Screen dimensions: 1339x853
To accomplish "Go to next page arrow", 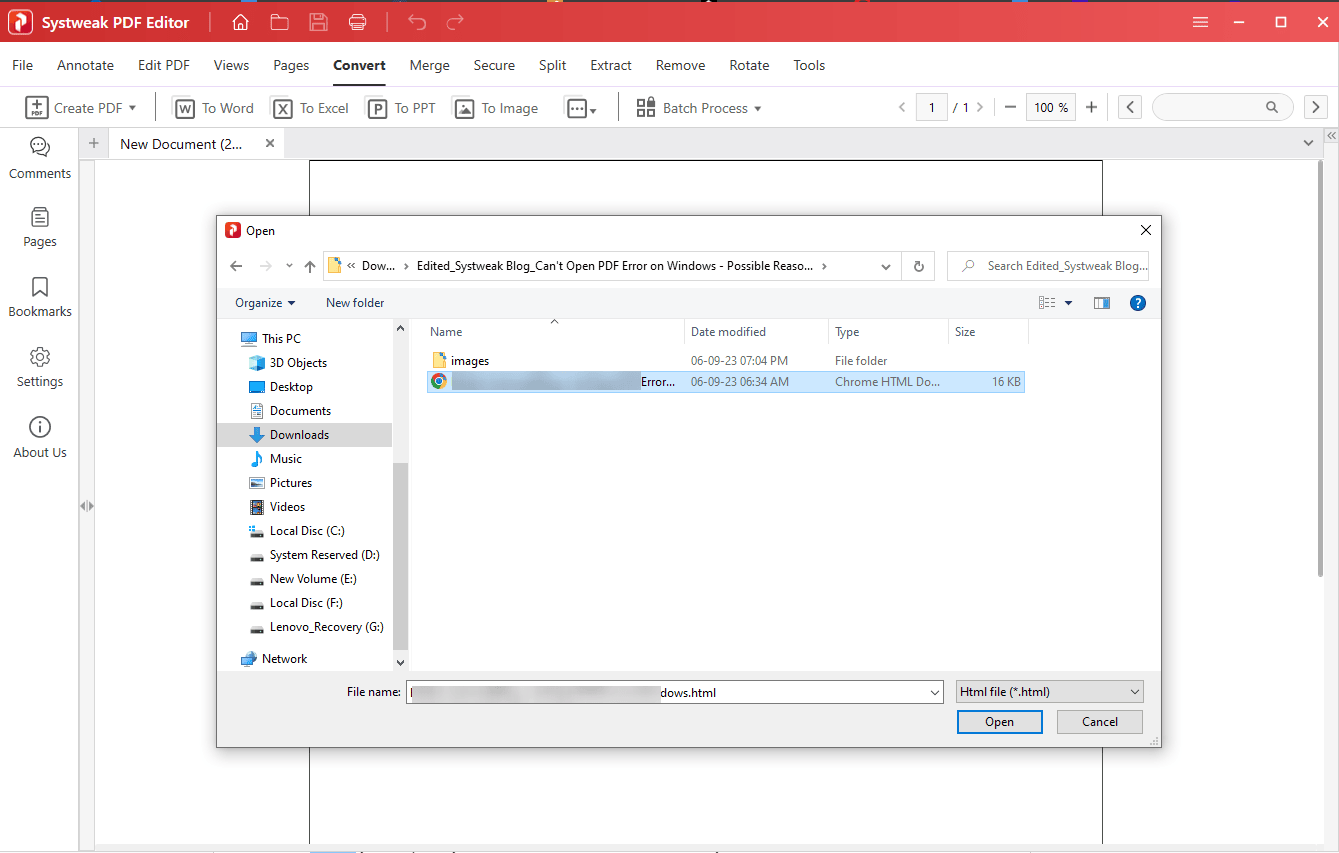I will click(979, 107).
